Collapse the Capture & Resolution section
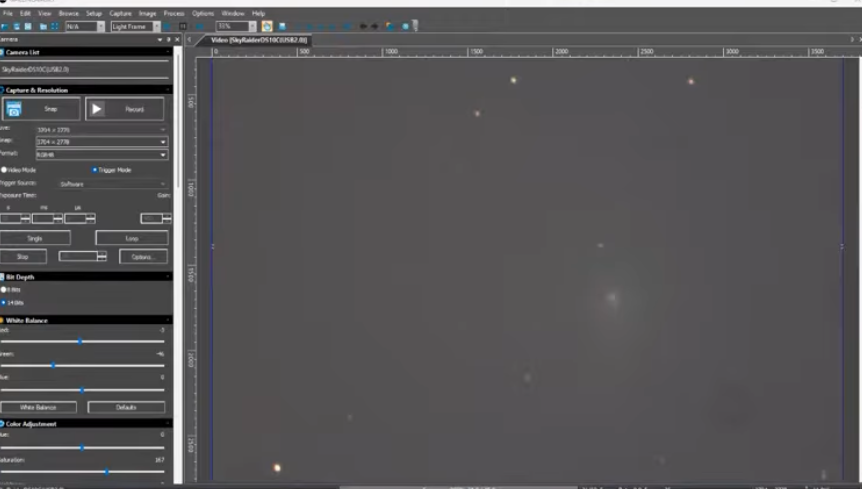Viewport: 862px width, 489px height. tap(168, 90)
